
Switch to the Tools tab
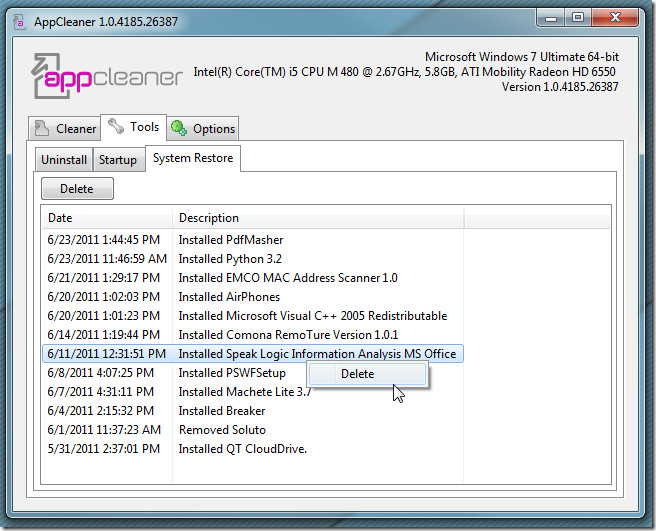pyautogui.click(x=133, y=126)
